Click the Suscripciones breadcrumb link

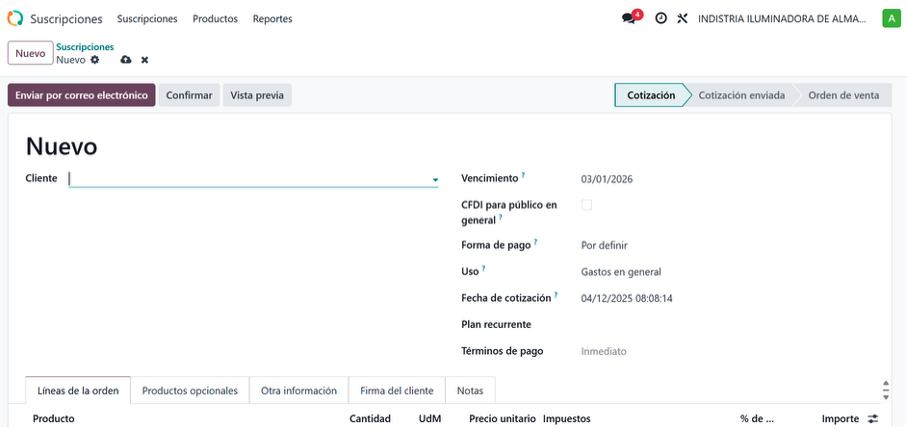(x=85, y=47)
